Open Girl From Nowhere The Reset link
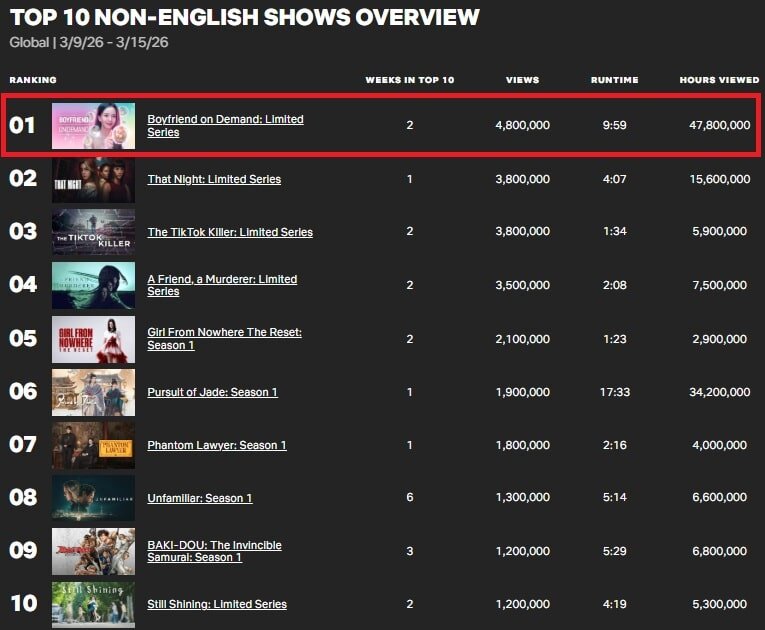Image resolution: width=765 pixels, height=630 pixels. coord(224,339)
